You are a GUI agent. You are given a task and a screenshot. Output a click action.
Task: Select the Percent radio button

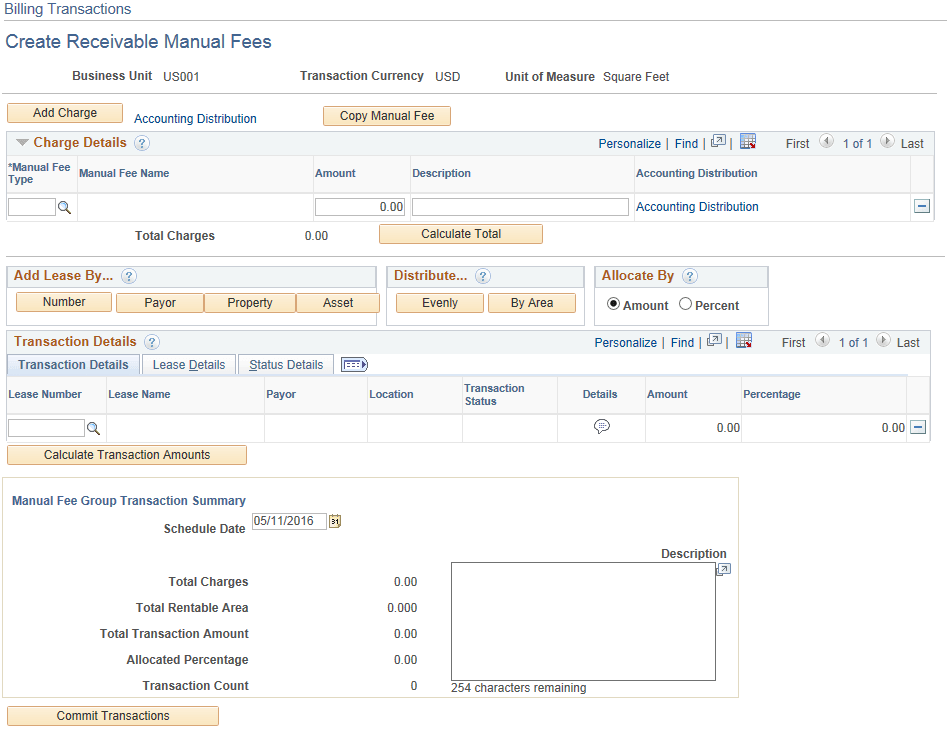(687, 305)
